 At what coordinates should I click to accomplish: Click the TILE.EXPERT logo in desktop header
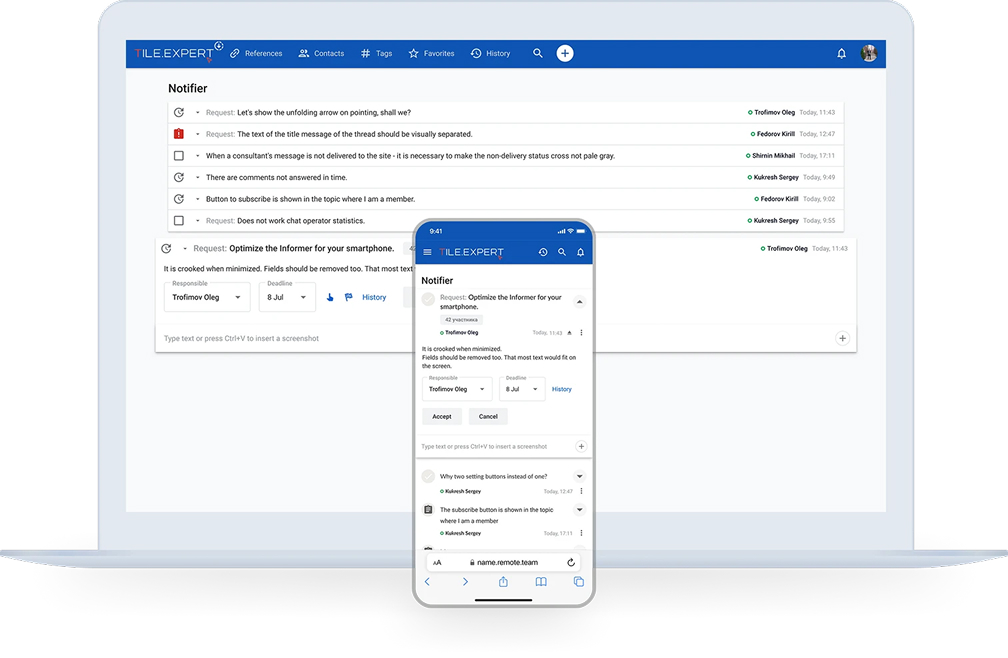174,53
